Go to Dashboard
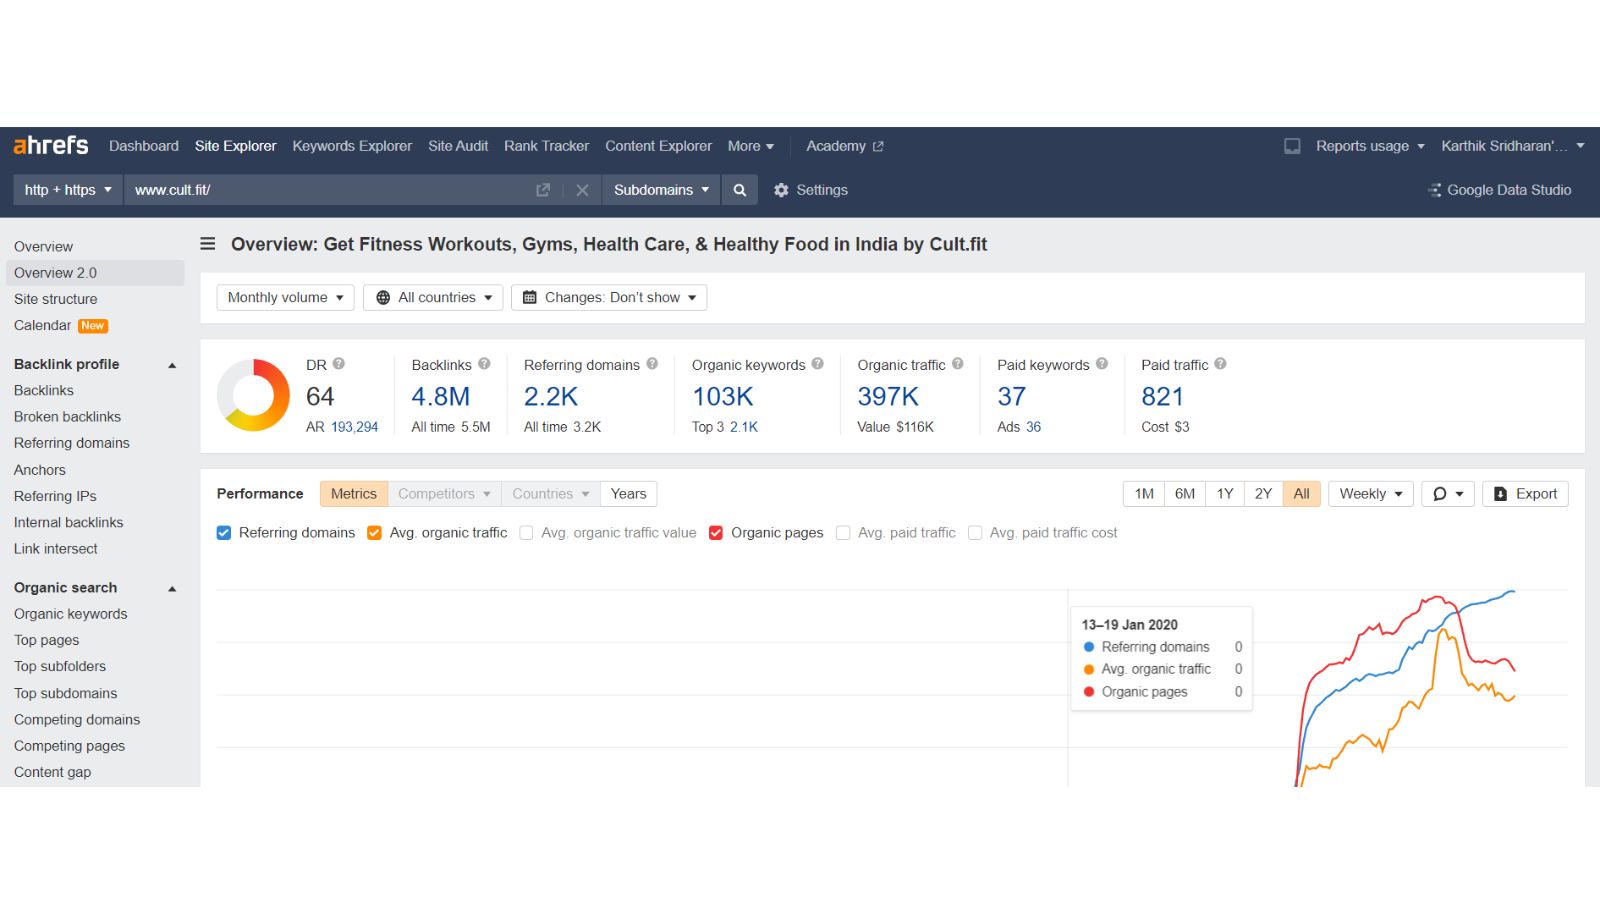This screenshot has height=900, width=1600. (x=144, y=146)
